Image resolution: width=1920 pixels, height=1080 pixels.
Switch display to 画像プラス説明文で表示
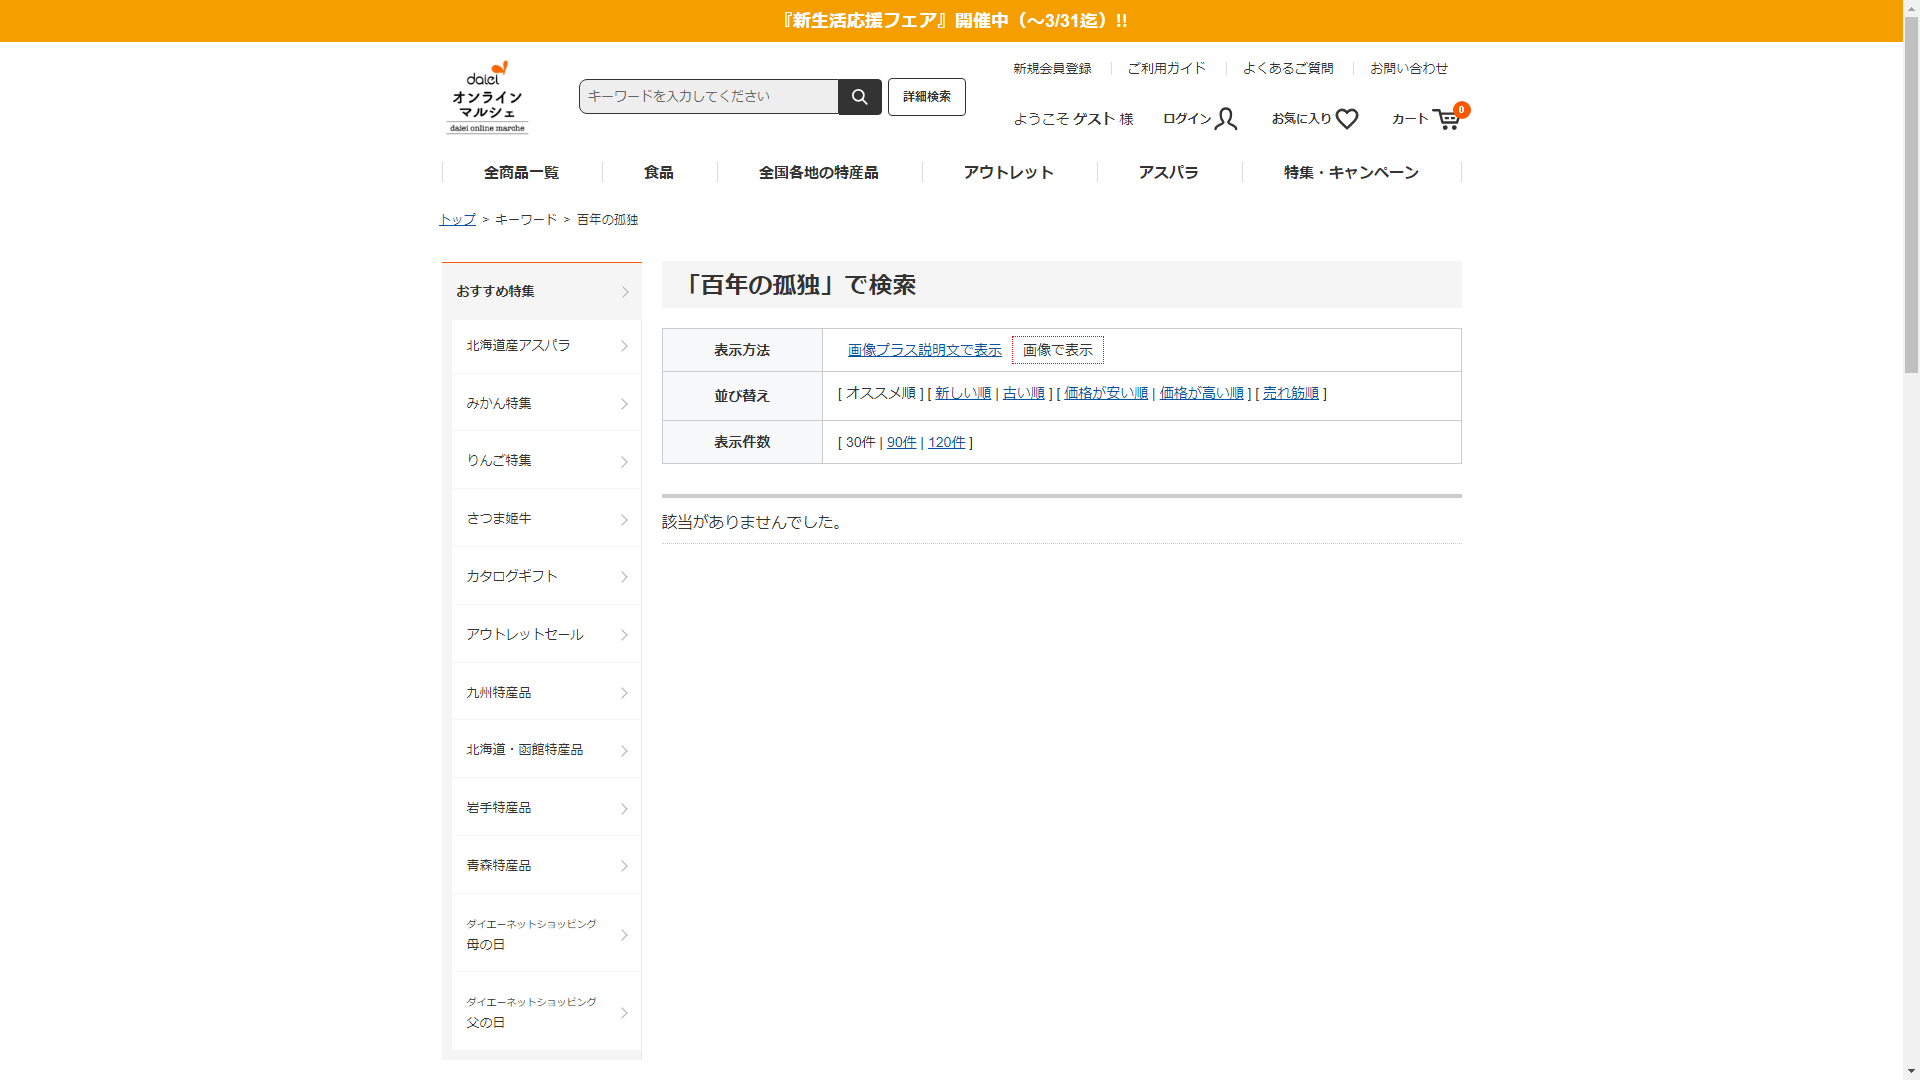coord(924,350)
